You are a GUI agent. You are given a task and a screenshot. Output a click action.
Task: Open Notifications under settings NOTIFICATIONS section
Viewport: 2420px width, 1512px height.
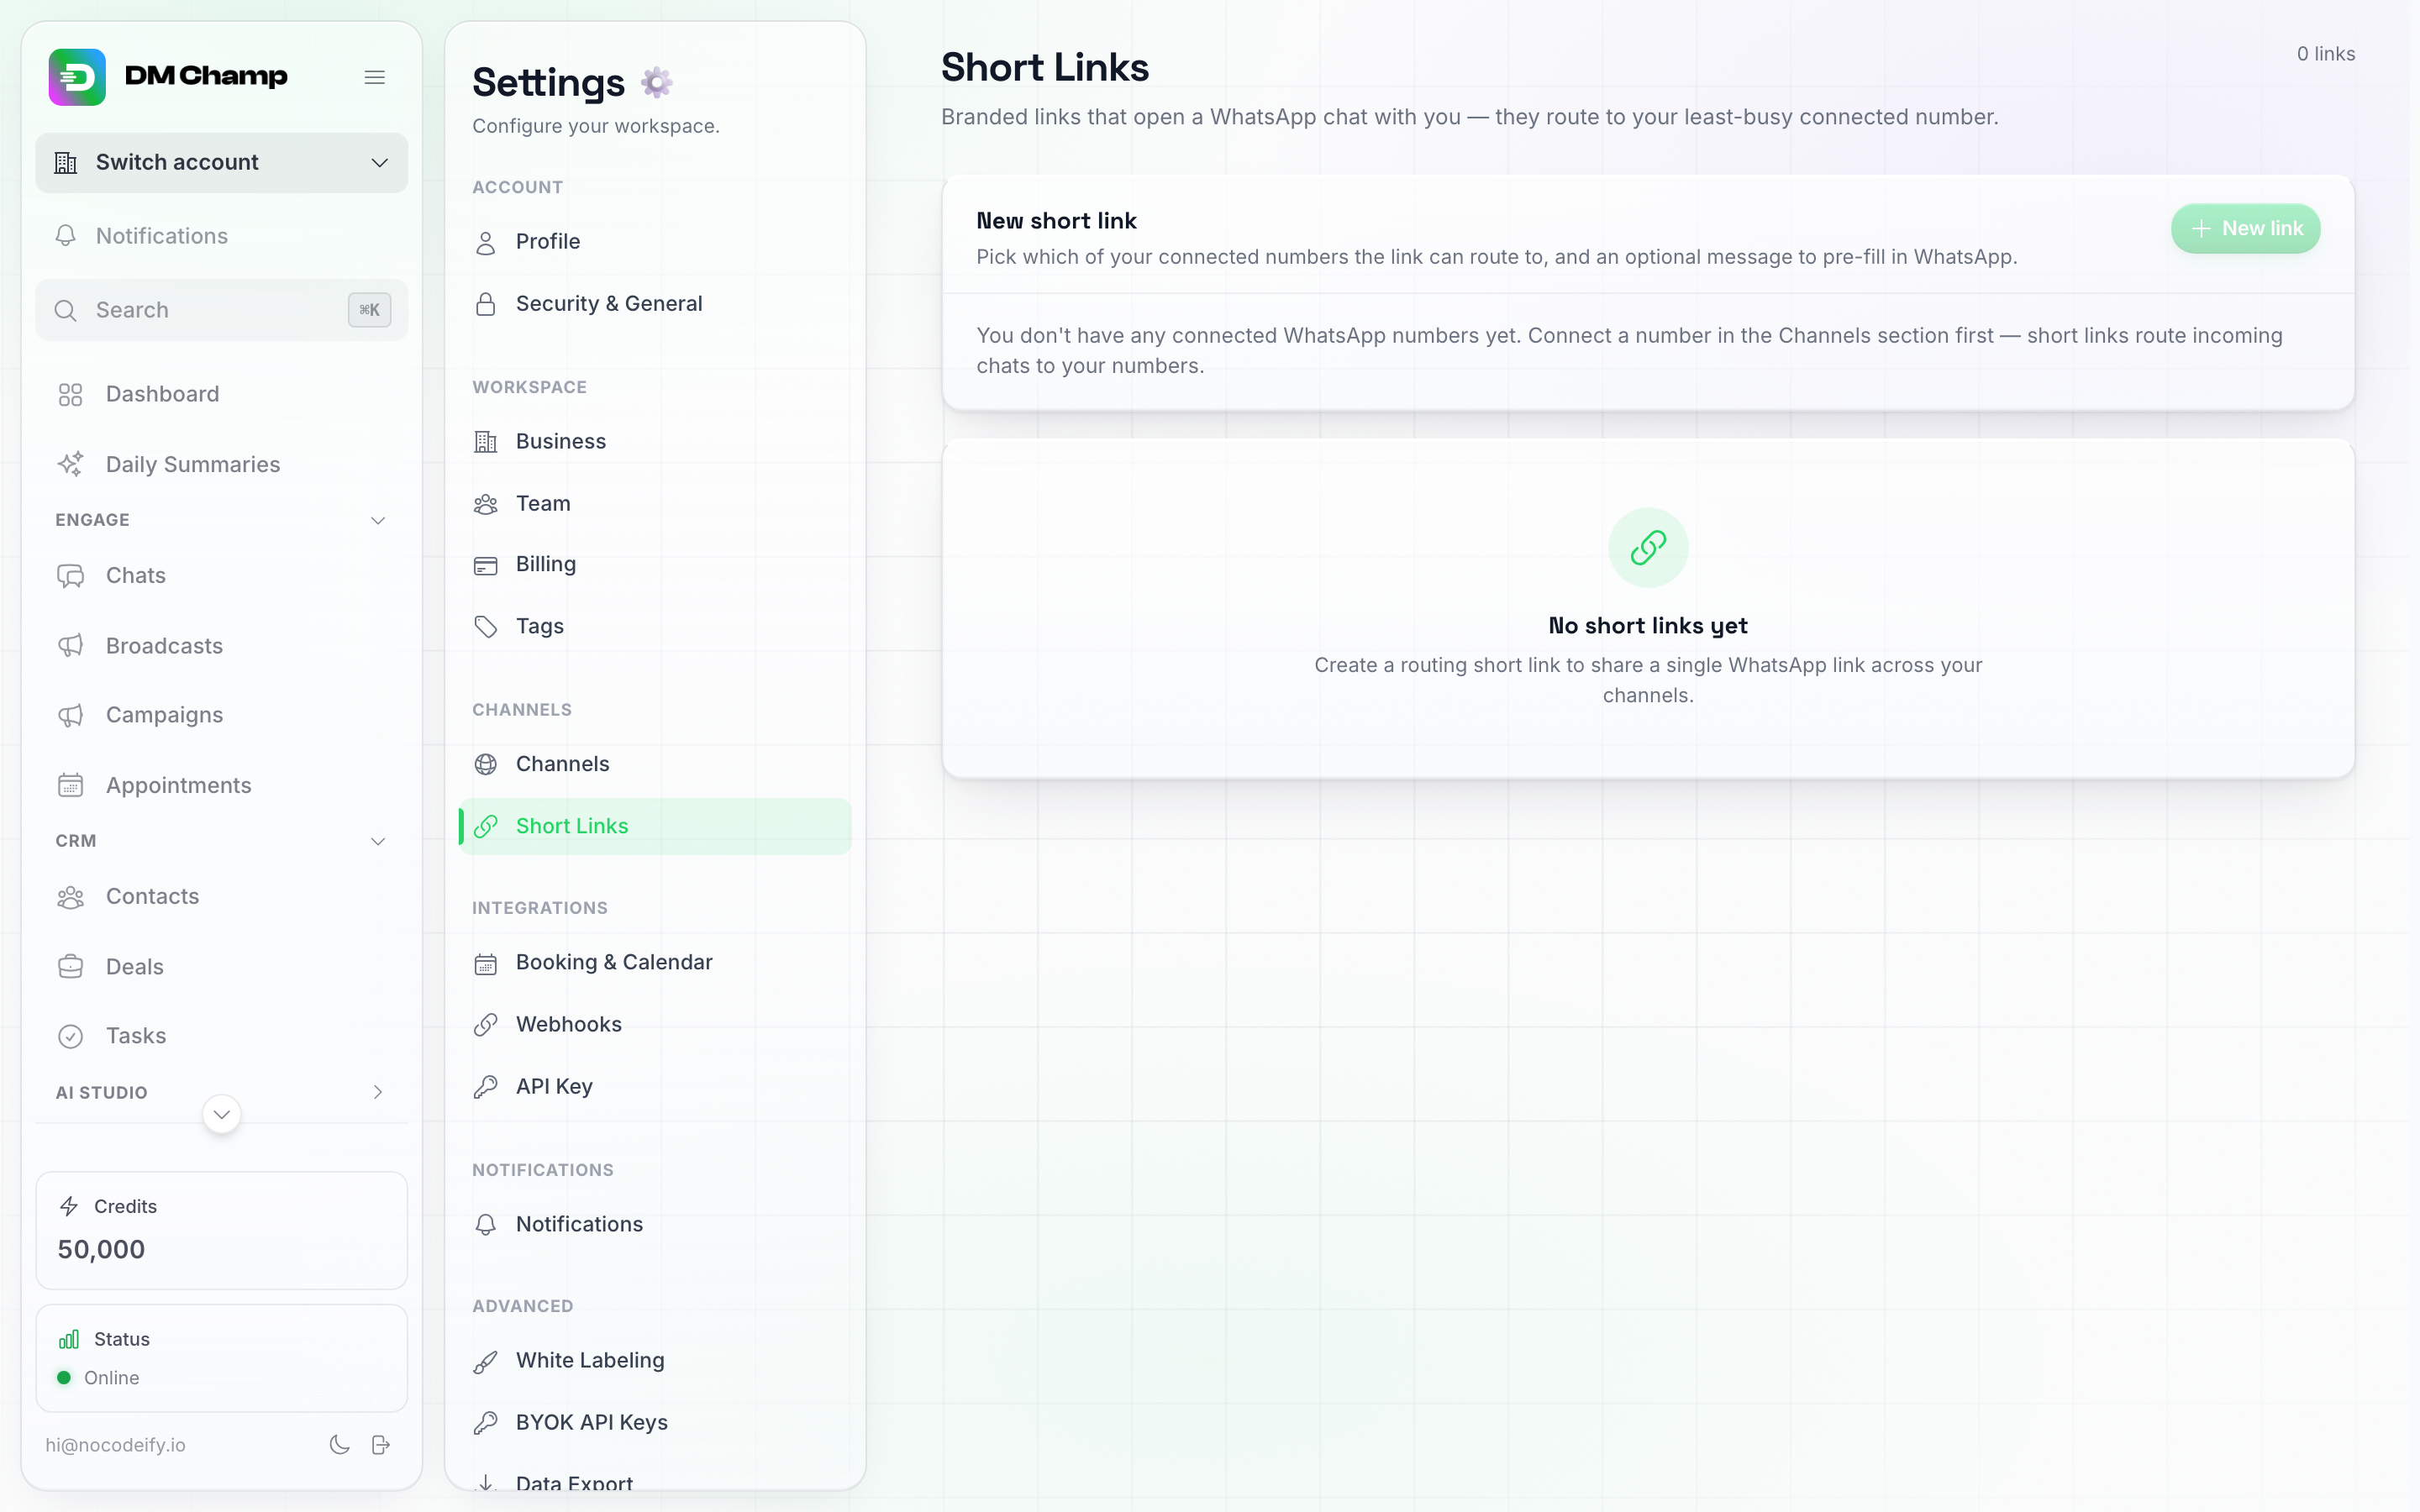pos(655,1225)
